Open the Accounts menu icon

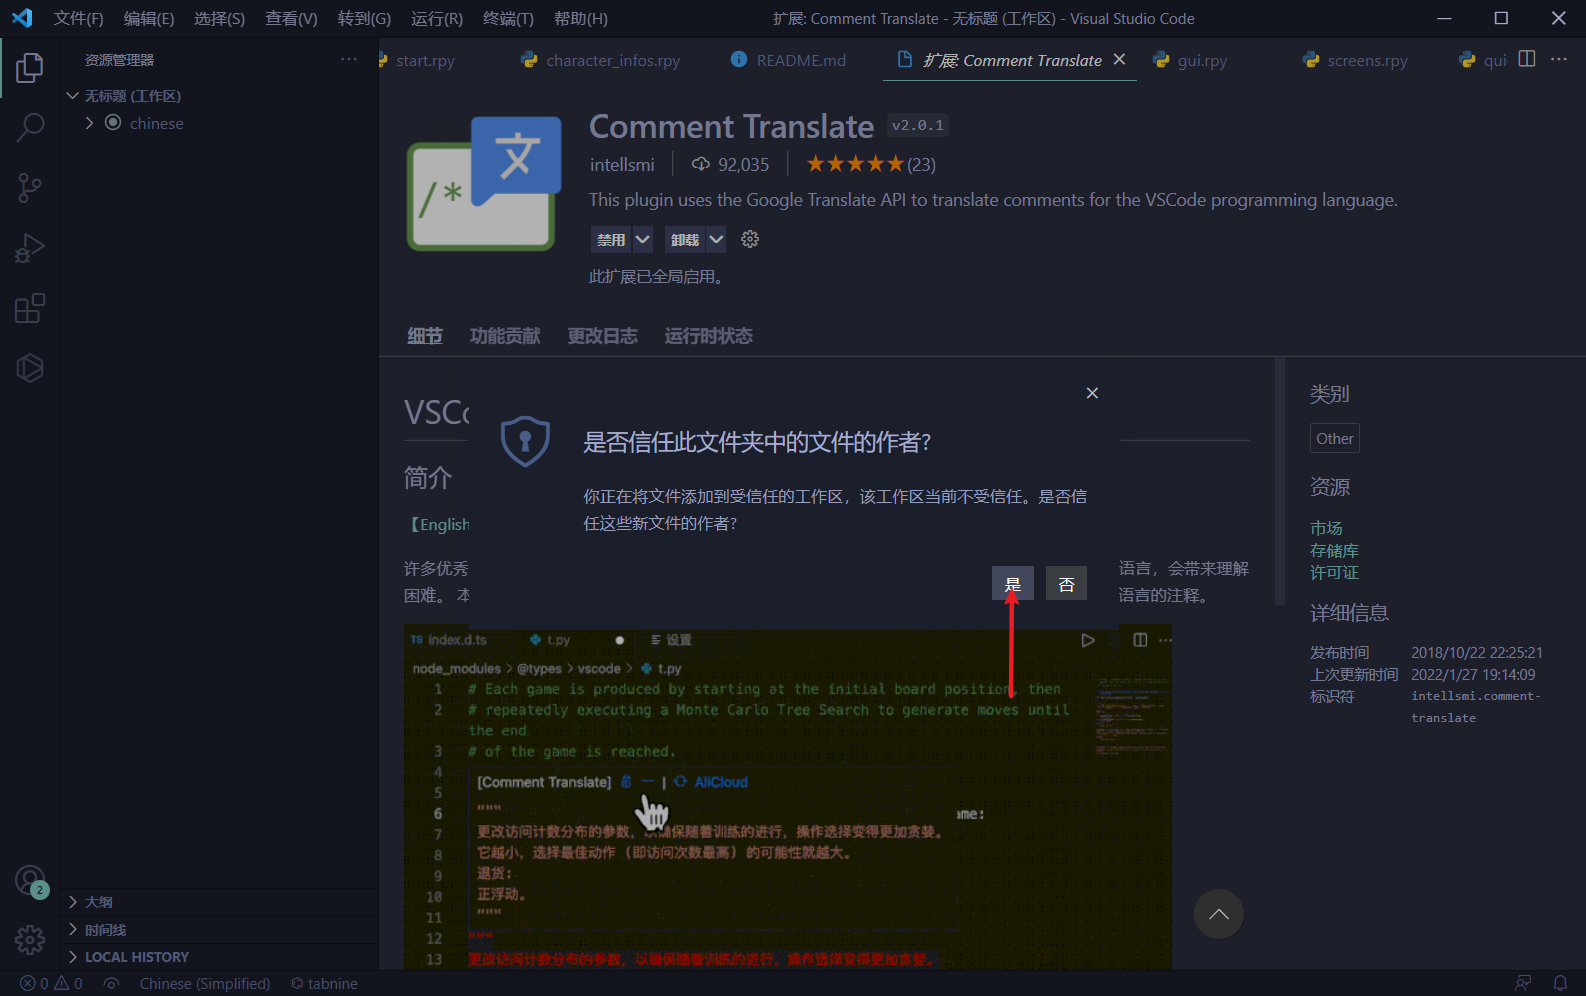30,881
